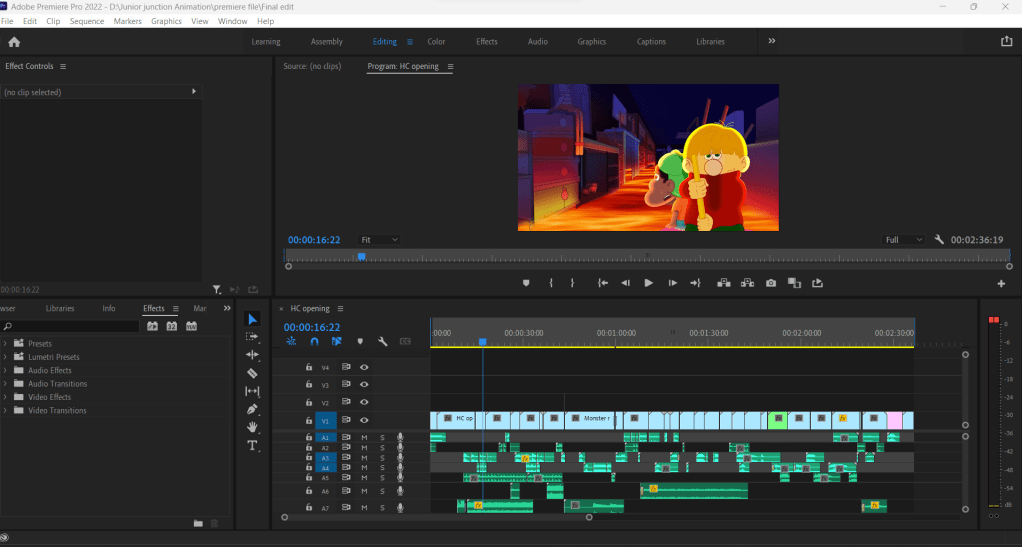Click the Home icon
The image size is (1022, 547).
point(14,42)
